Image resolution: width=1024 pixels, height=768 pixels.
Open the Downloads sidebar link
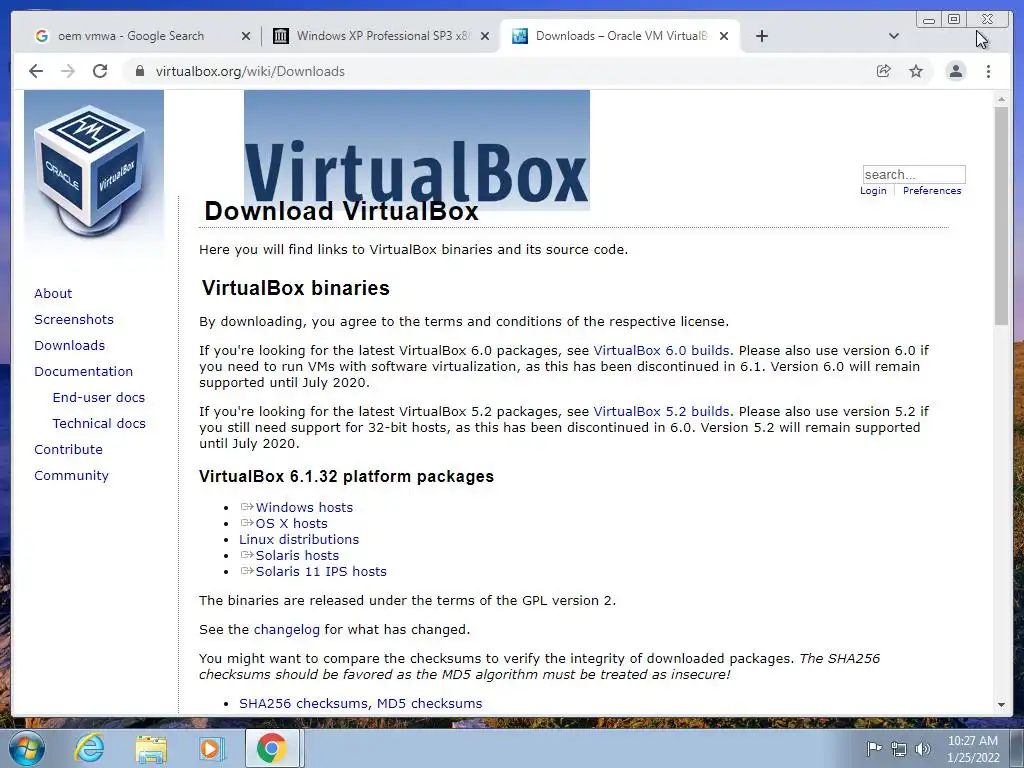pos(69,345)
